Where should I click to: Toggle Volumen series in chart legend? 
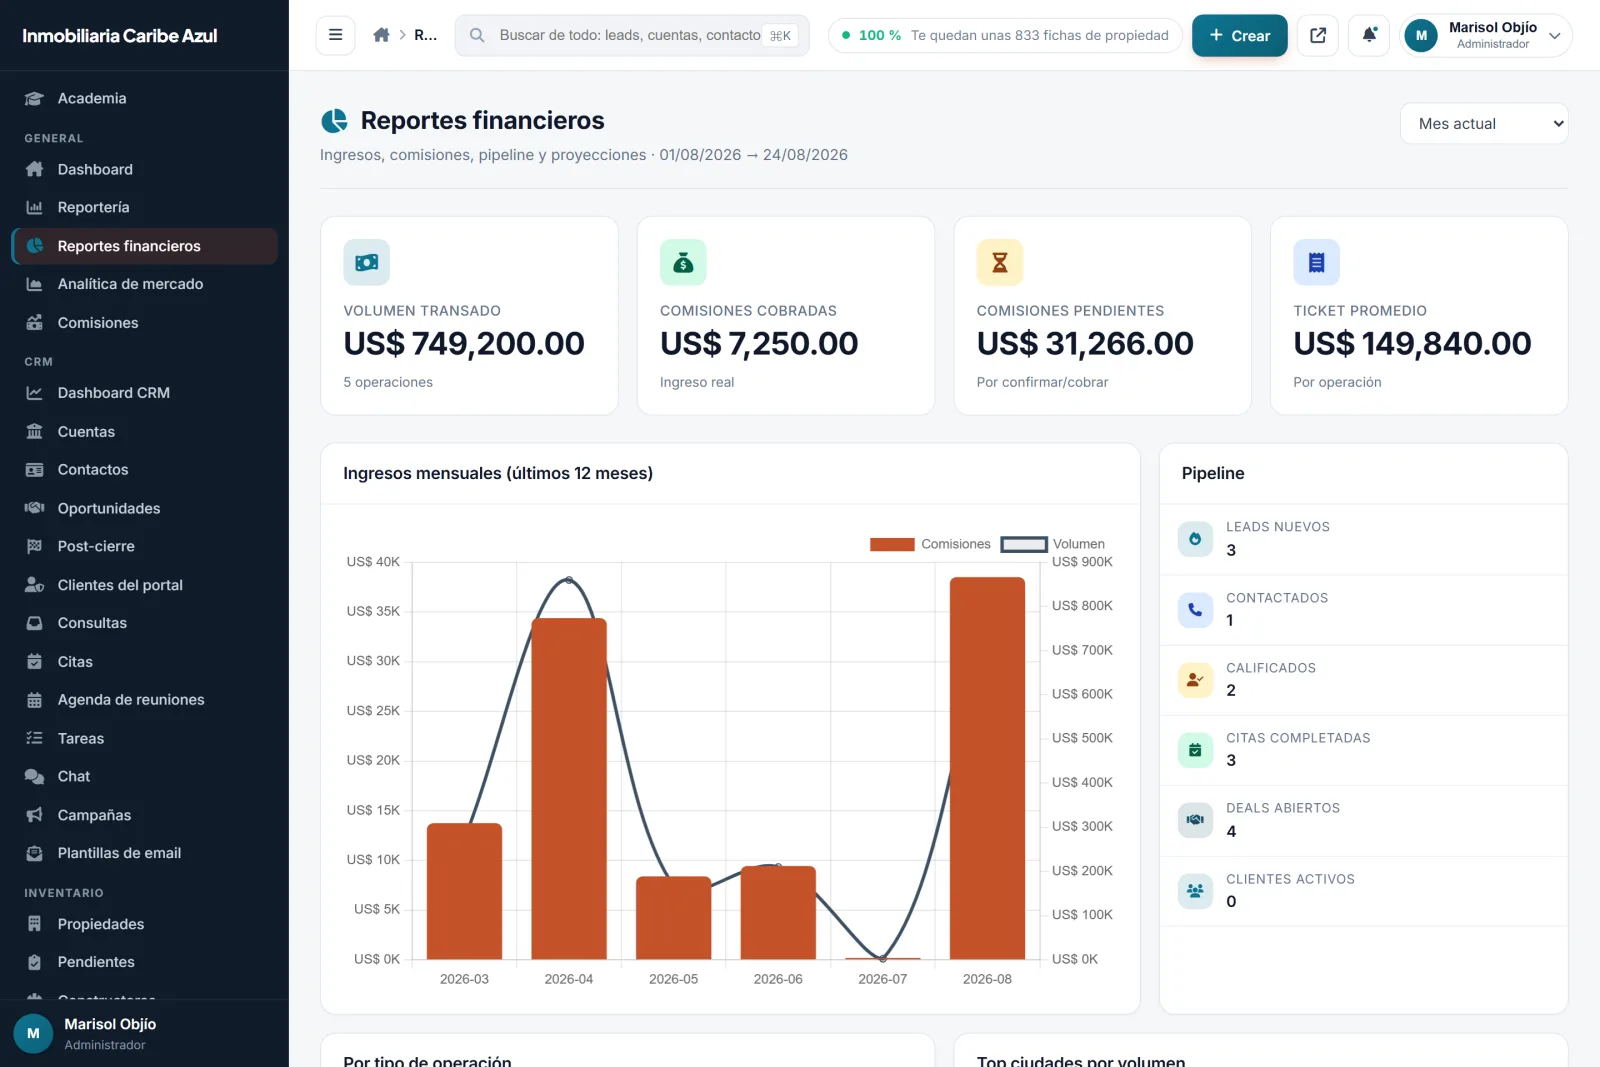(1053, 544)
